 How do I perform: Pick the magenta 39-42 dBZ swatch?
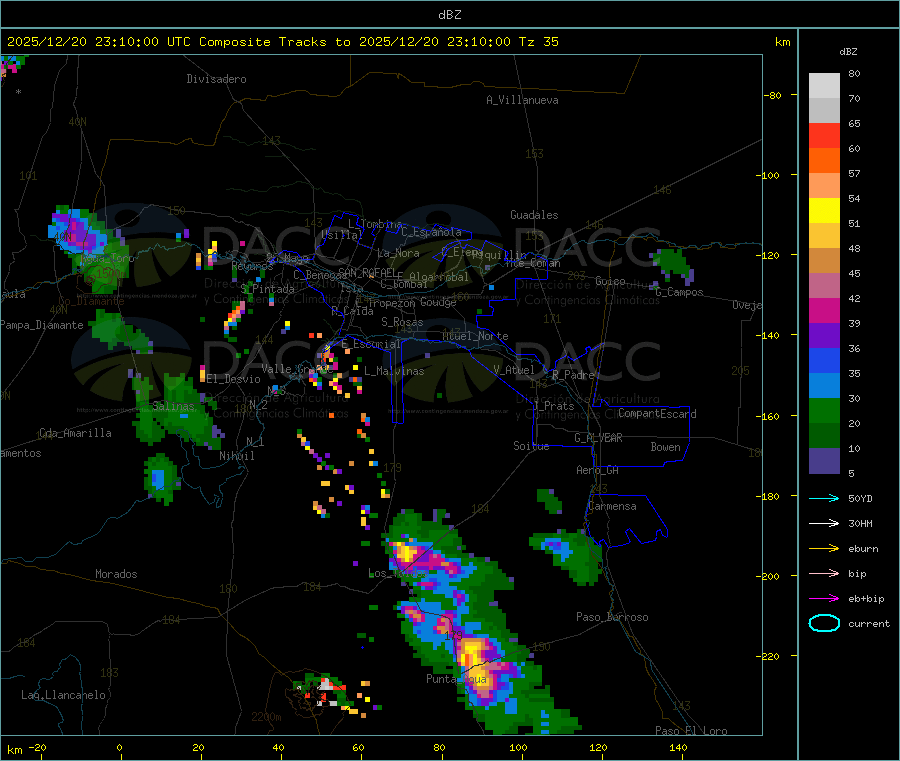pyautogui.click(x=824, y=310)
